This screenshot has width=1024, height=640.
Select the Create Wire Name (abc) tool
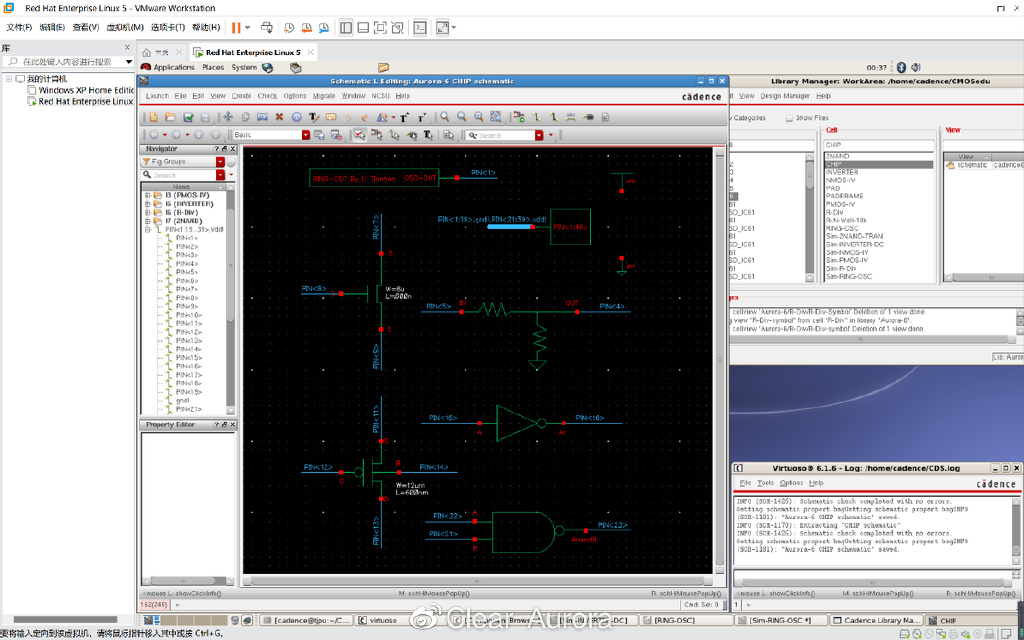(x=571, y=117)
